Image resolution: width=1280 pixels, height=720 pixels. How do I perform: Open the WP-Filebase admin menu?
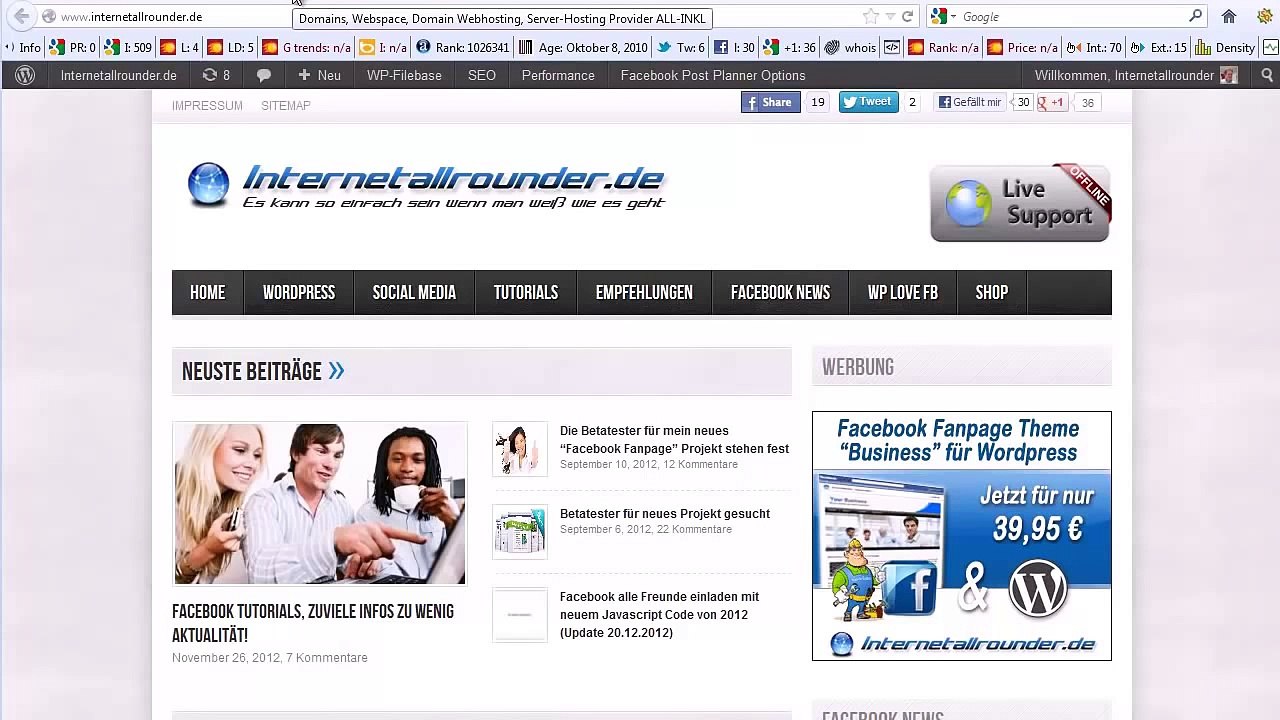[x=404, y=75]
